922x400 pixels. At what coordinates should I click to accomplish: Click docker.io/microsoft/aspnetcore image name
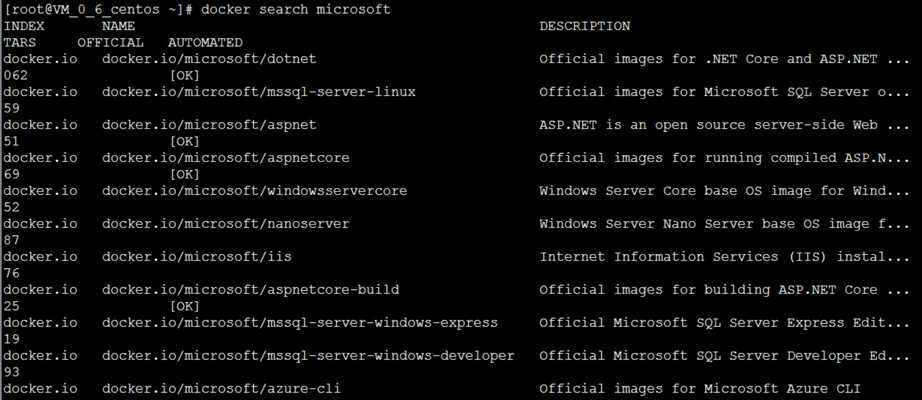[x=226, y=158]
